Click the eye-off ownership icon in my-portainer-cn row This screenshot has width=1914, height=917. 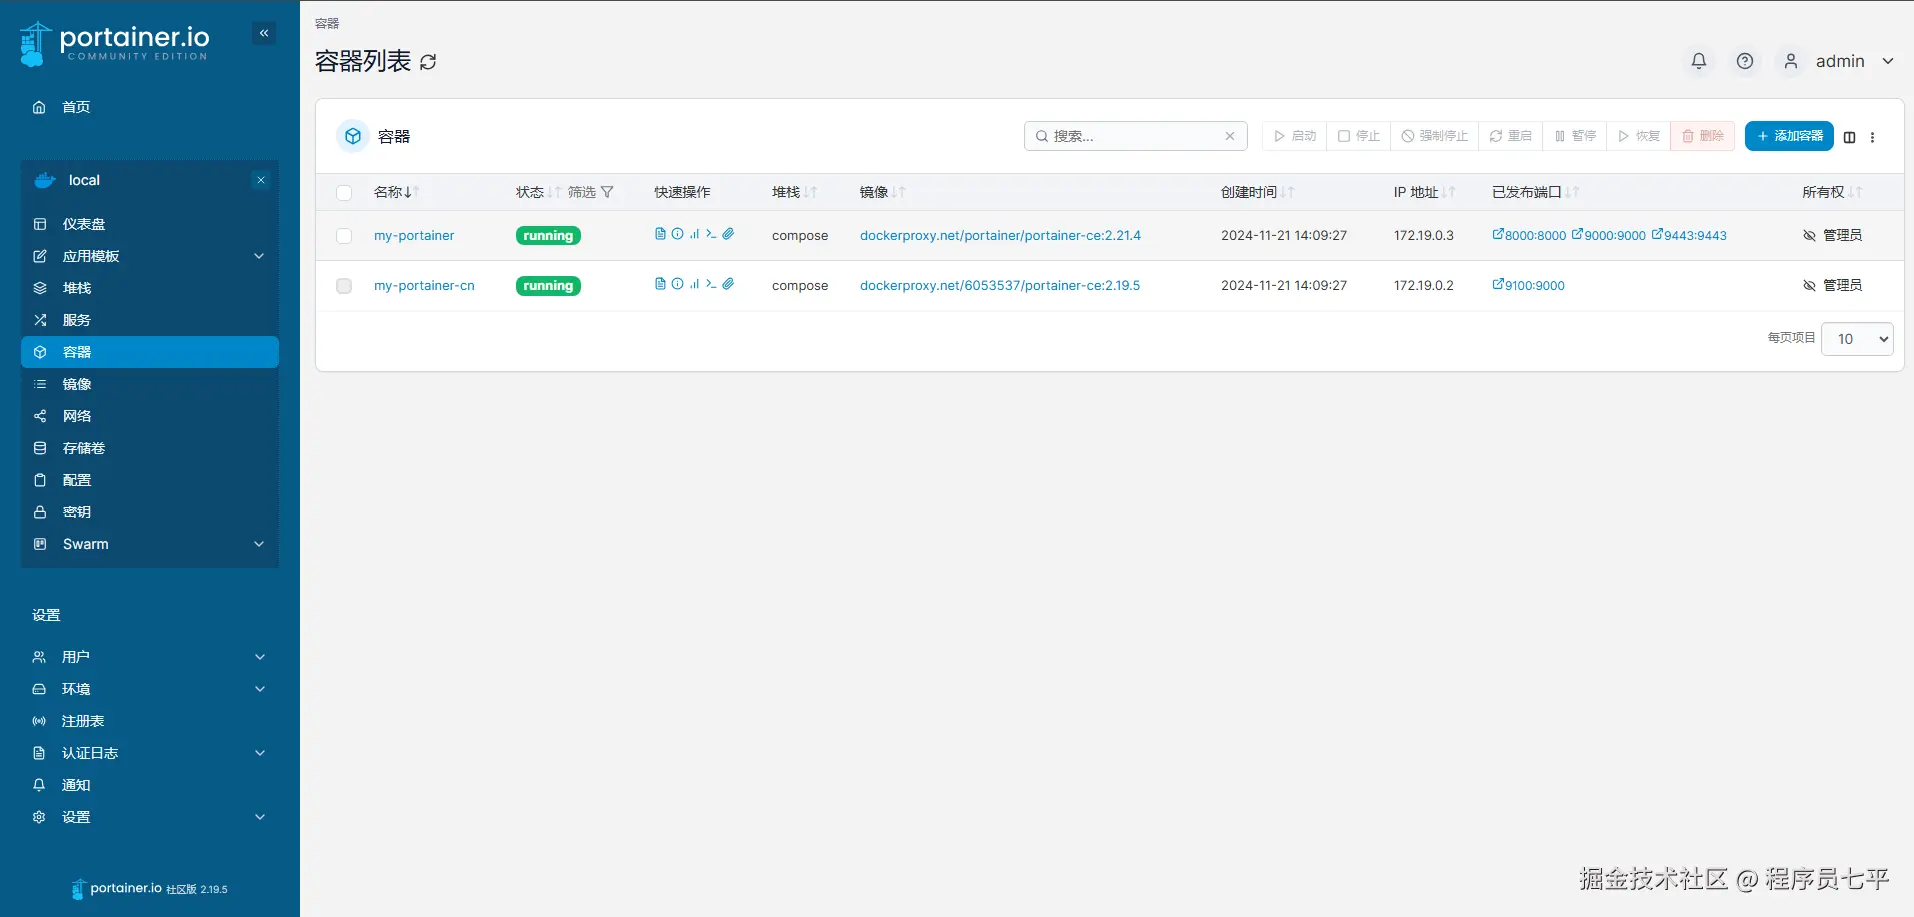point(1809,285)
